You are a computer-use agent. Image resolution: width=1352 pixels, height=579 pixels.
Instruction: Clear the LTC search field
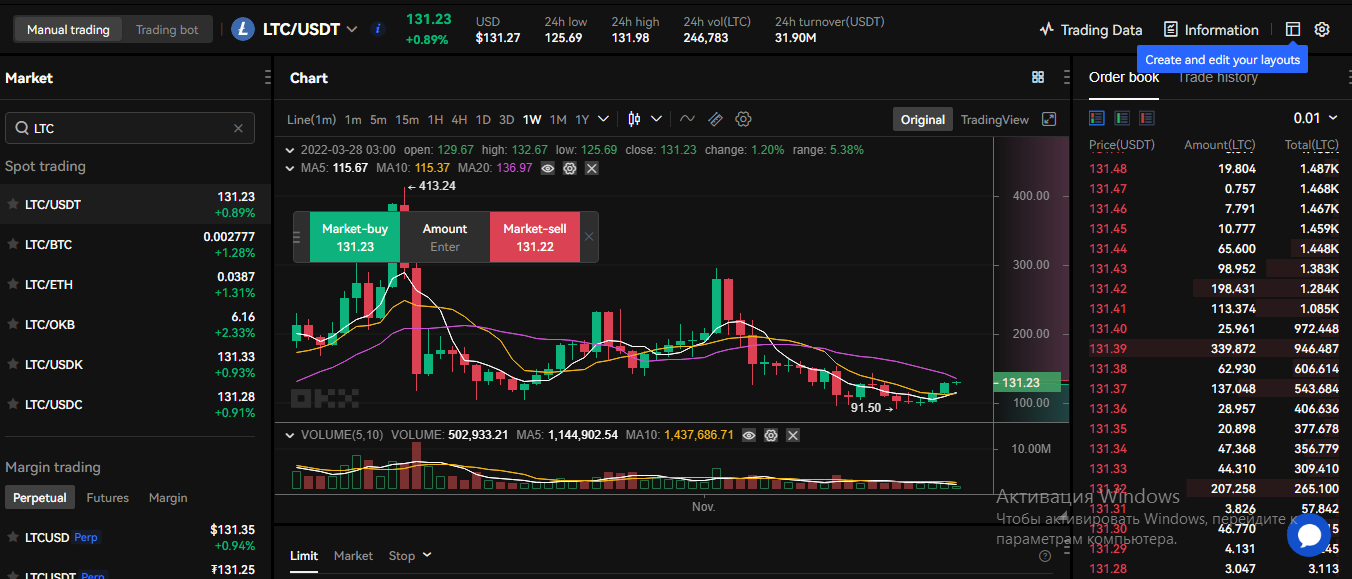[x=238, y=128]
